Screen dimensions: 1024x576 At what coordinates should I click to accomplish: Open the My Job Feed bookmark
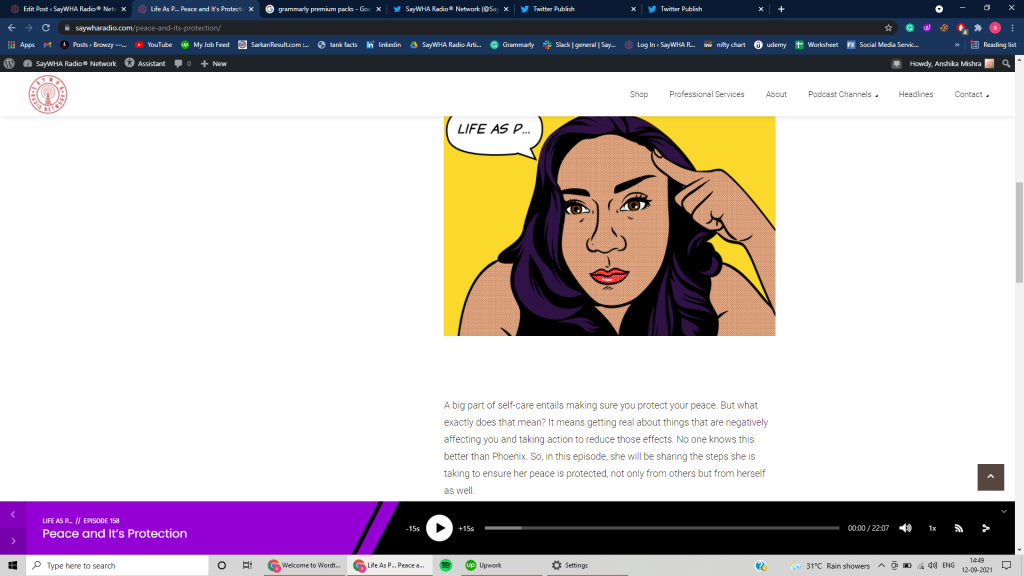[205, 44]
